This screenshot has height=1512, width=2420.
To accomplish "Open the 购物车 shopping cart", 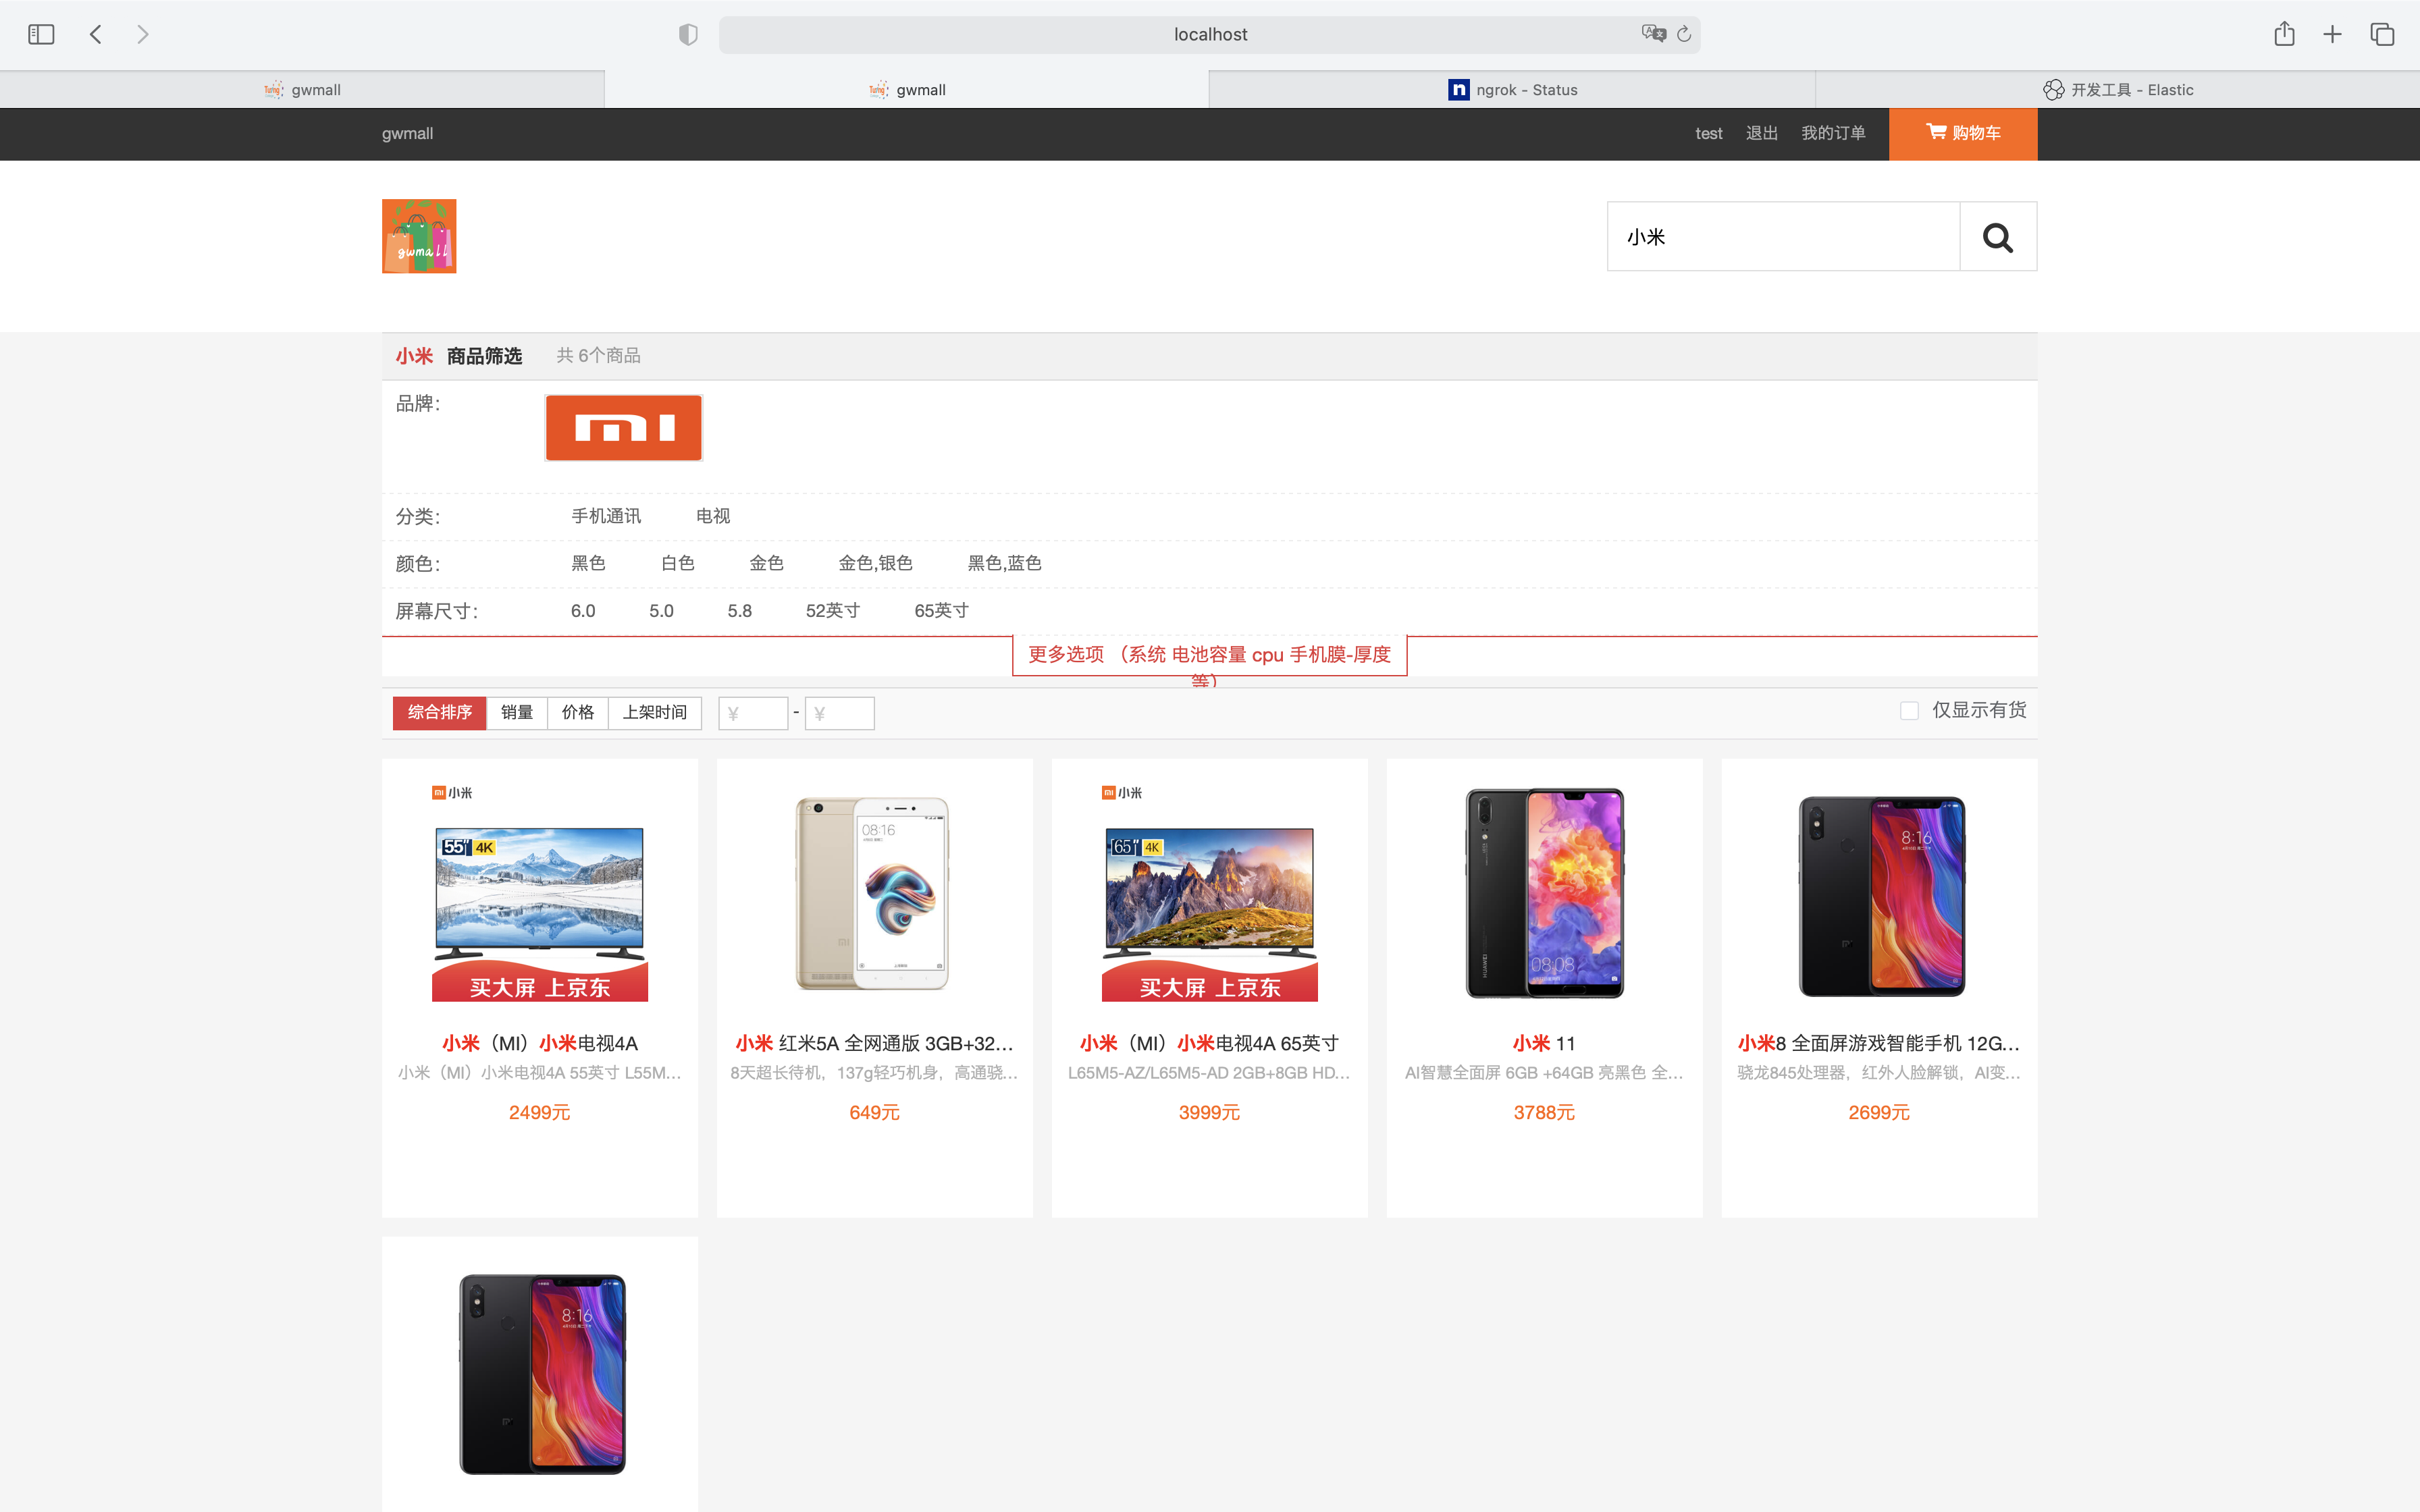I will tap(1963, 133).
